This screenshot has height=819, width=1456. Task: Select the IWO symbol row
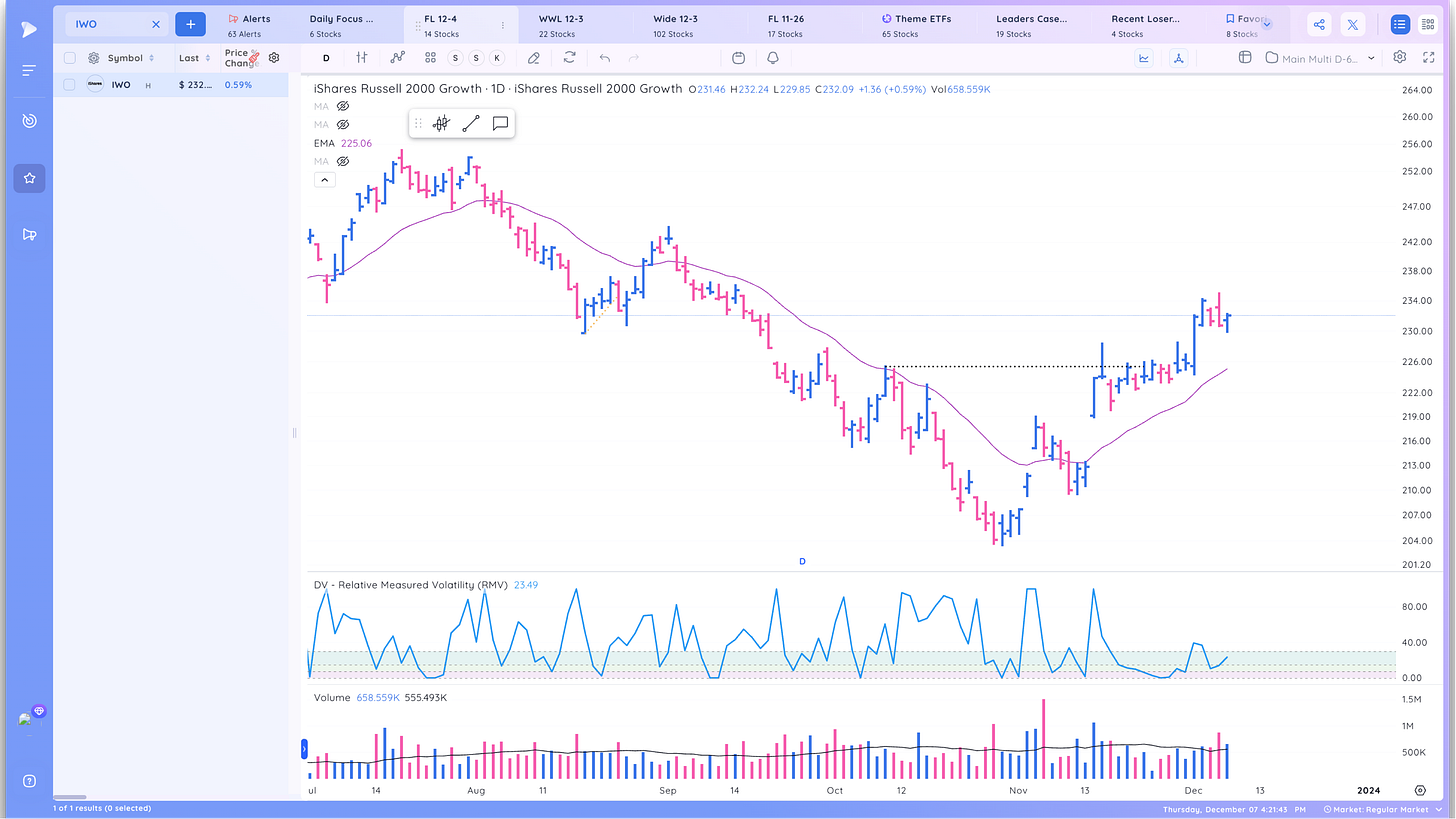[171, 85]
